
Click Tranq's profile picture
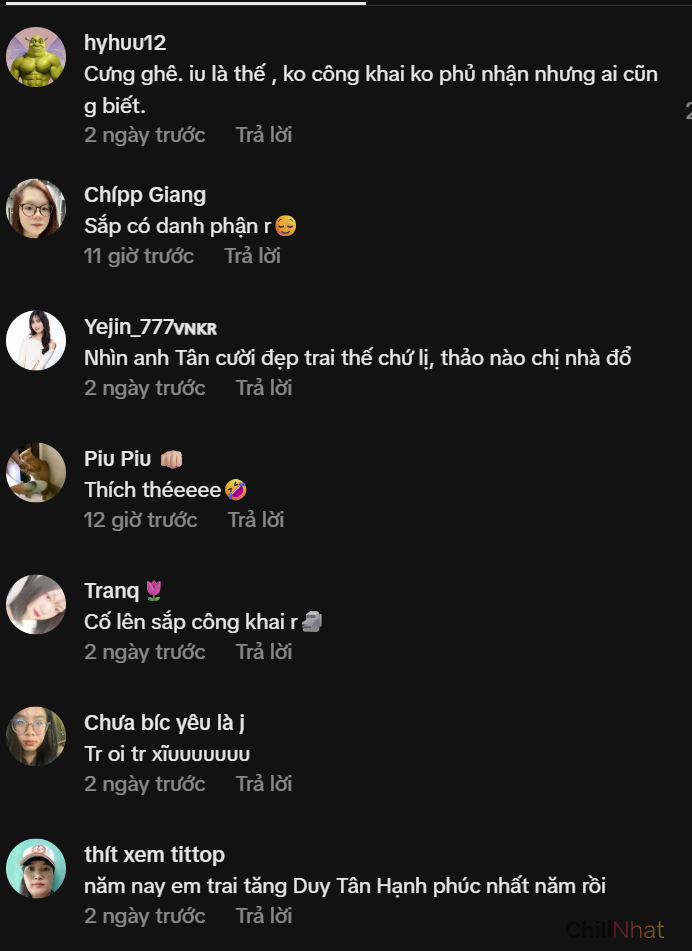tap(36, 605)
